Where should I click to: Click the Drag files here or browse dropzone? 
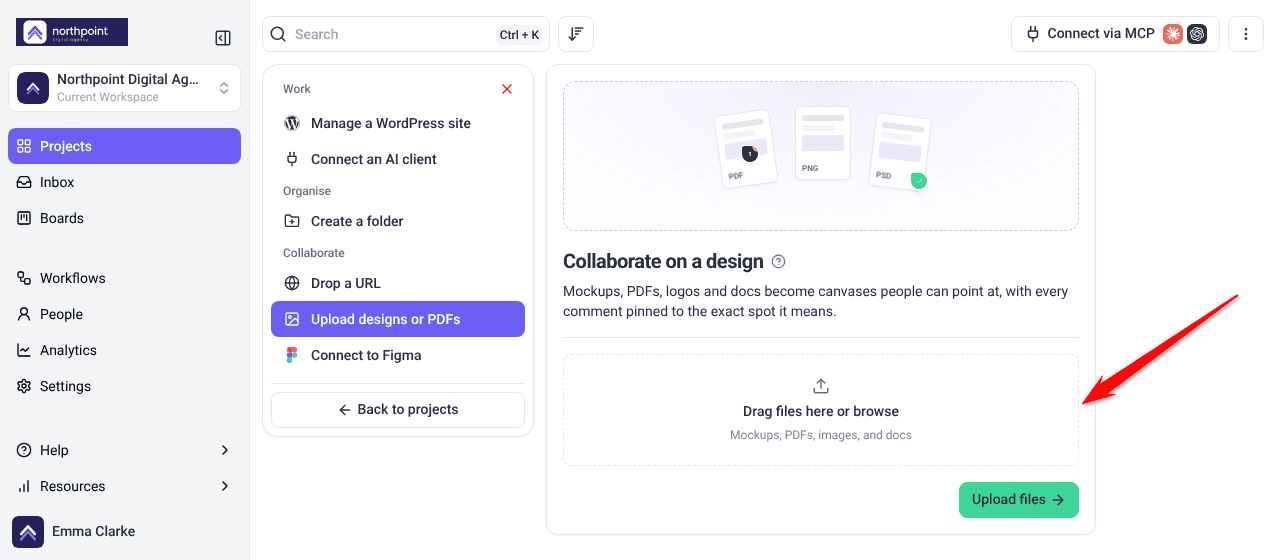coord(821,410)
